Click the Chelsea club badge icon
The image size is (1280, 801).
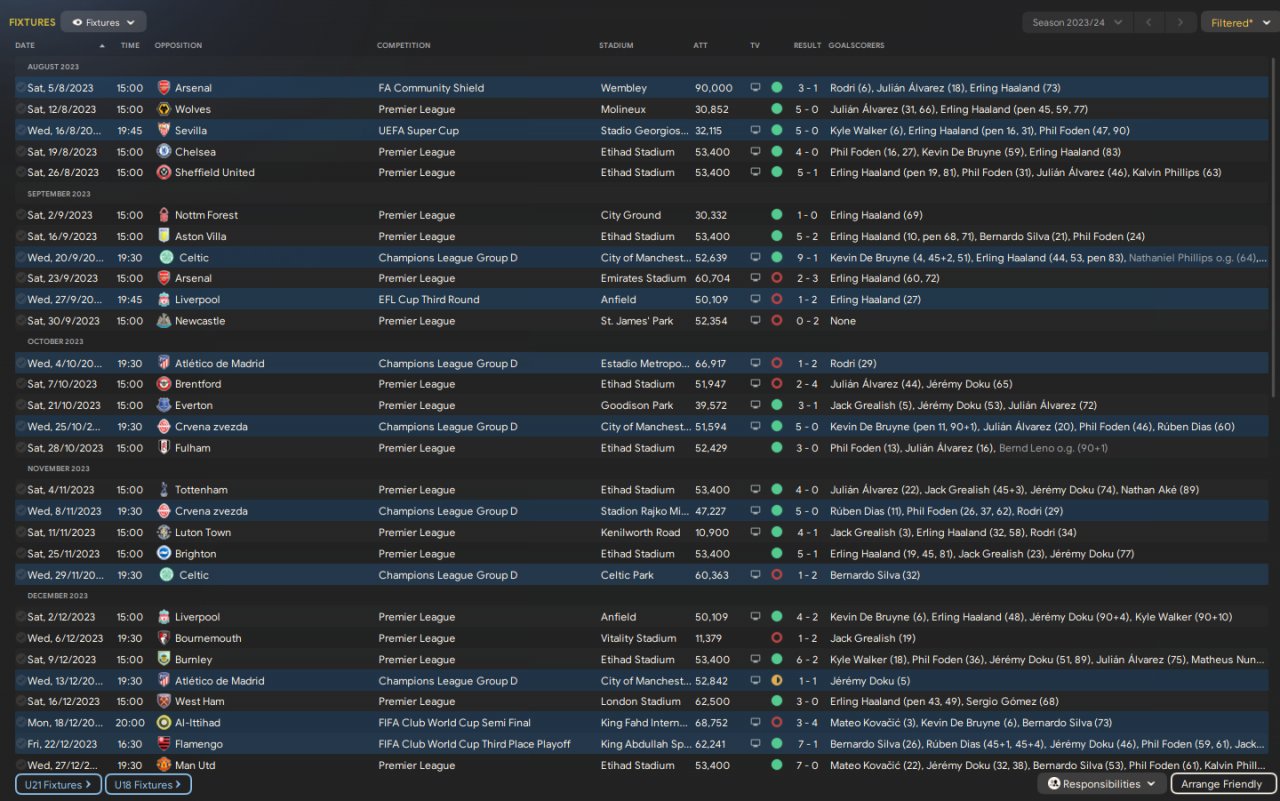[164, 152]
